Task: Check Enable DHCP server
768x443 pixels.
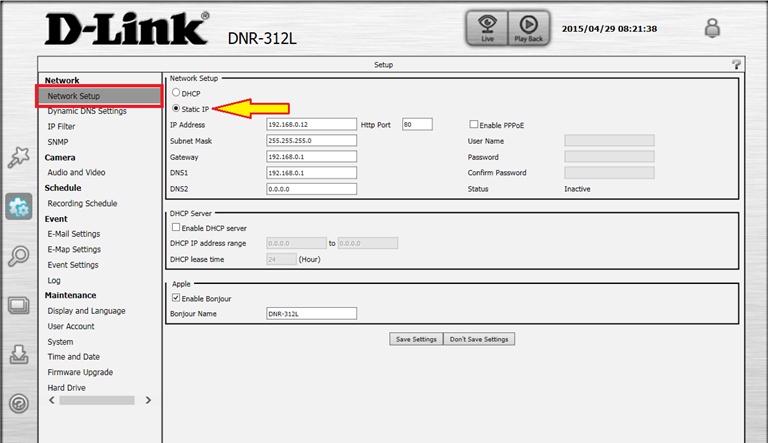Action: 177,228
